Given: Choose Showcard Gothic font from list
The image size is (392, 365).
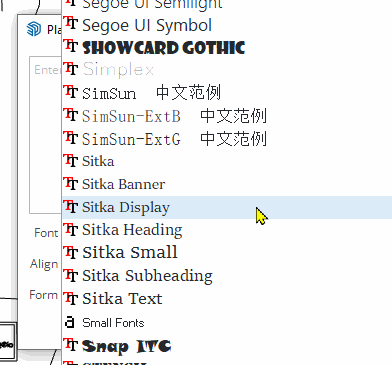Looking at the screenshot, I should pos(227,47).
